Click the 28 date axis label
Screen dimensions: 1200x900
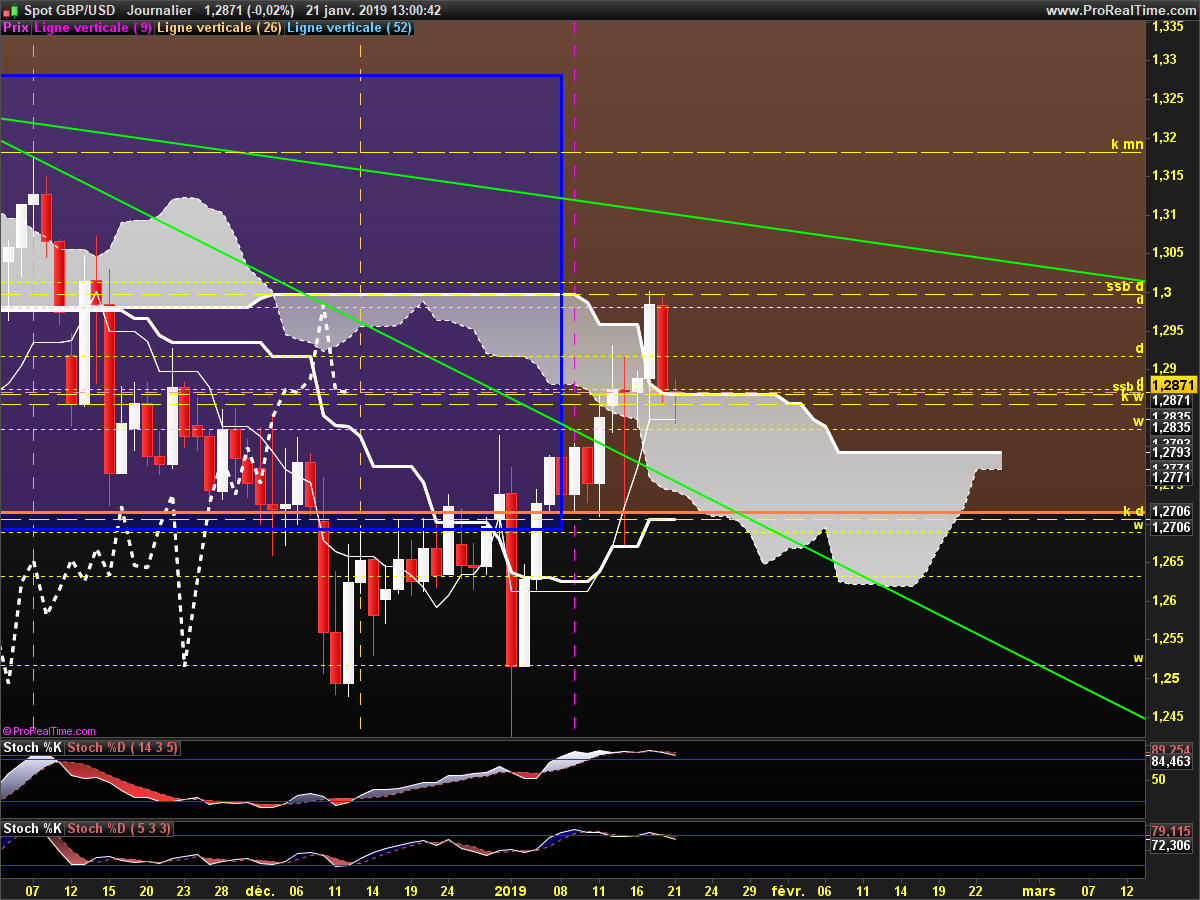(x=222, y=890)
